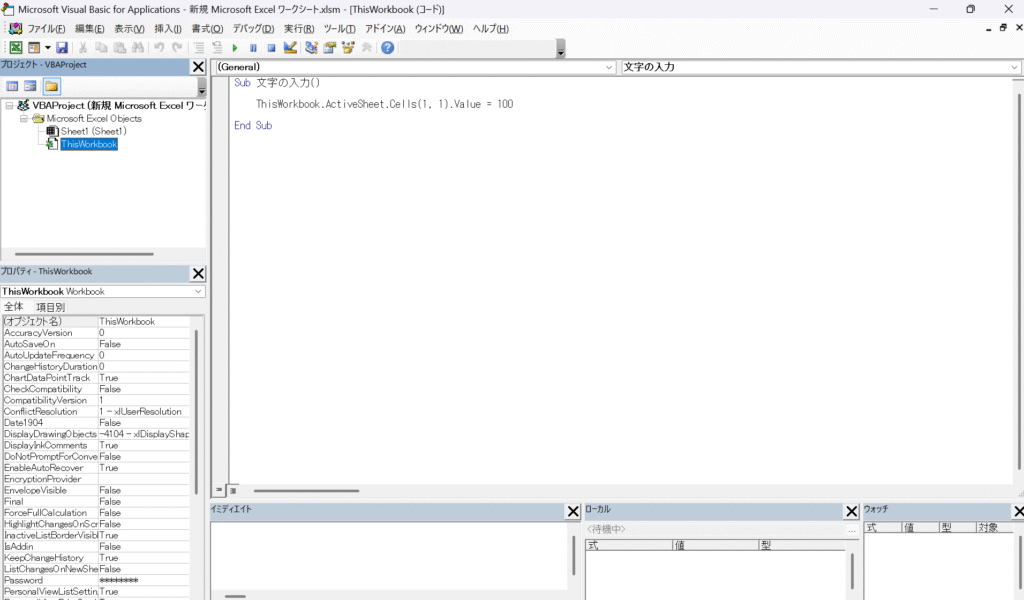
Task: Switch to the 項目別 properties tab
Action: pyautogui.click(x=50, y=307)
